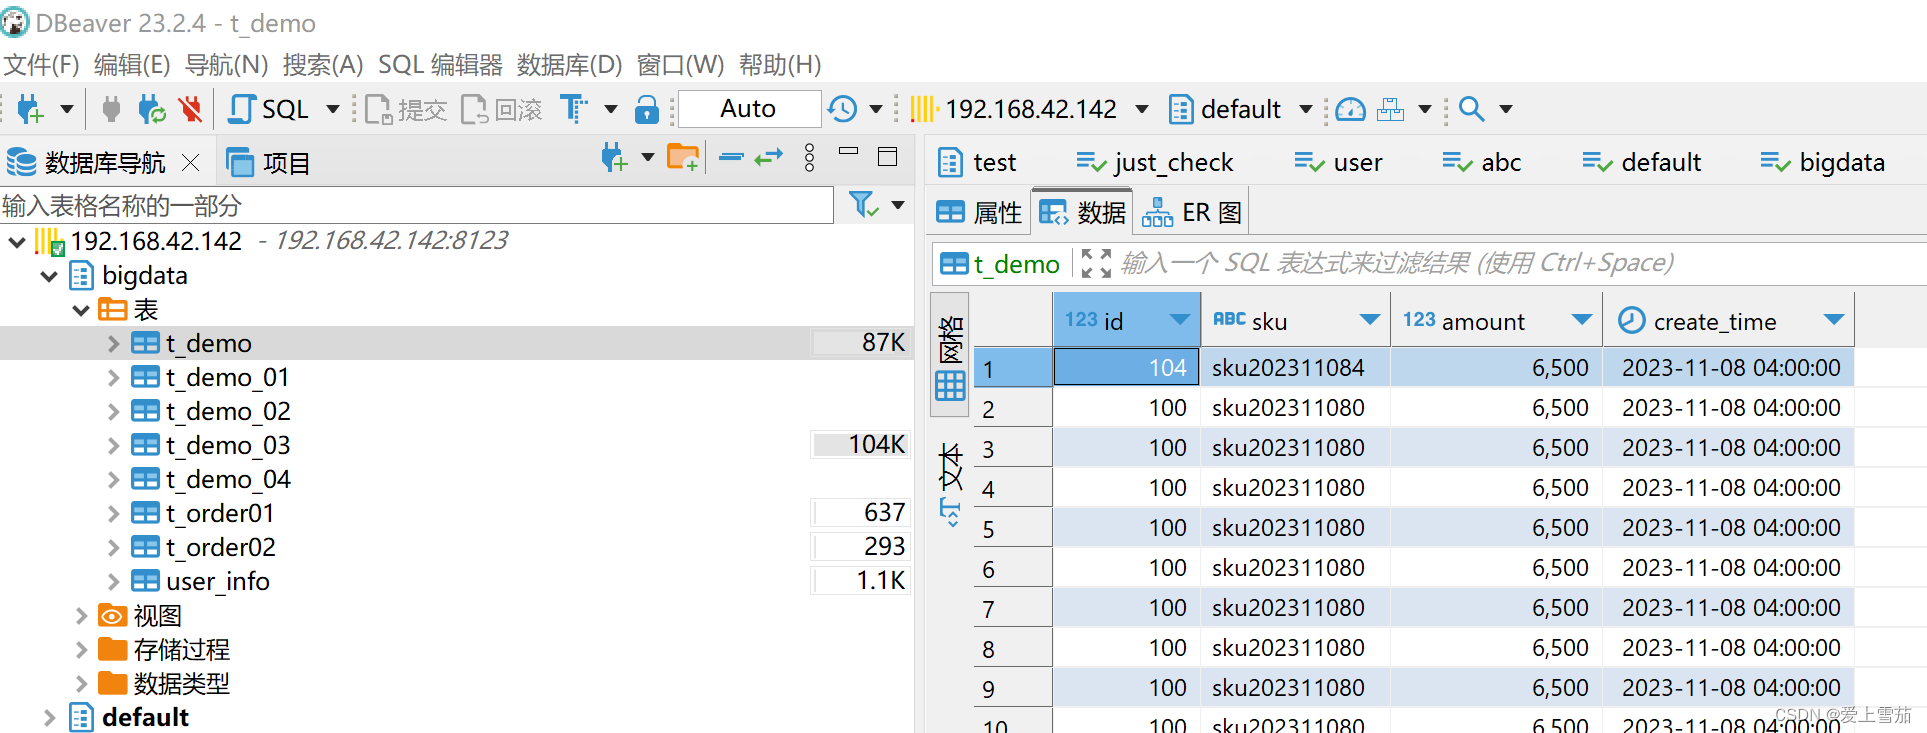Switch to the test editor tab
Viewport: 1927px width, 733px height.
977,162
